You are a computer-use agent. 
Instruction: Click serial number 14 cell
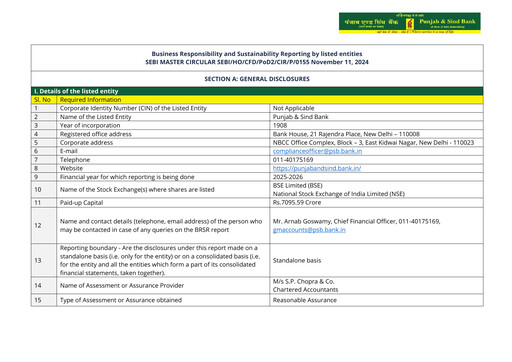point(44,285)
